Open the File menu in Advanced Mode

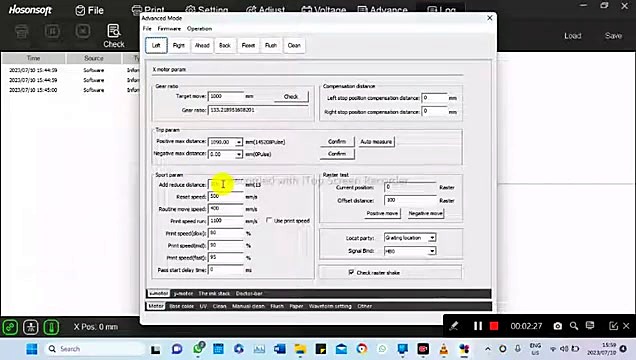coord(147,29)
